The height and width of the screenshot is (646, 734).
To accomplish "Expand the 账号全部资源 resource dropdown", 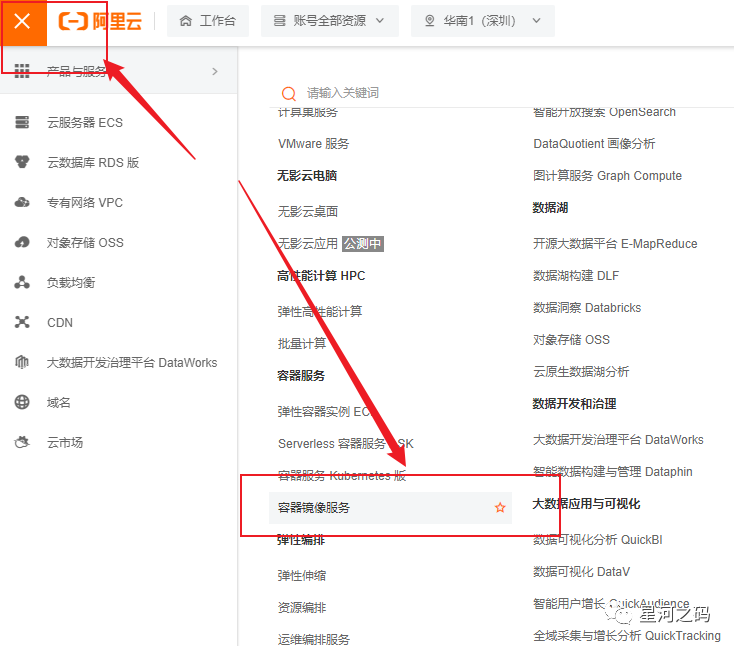I will tap(330, 21).
